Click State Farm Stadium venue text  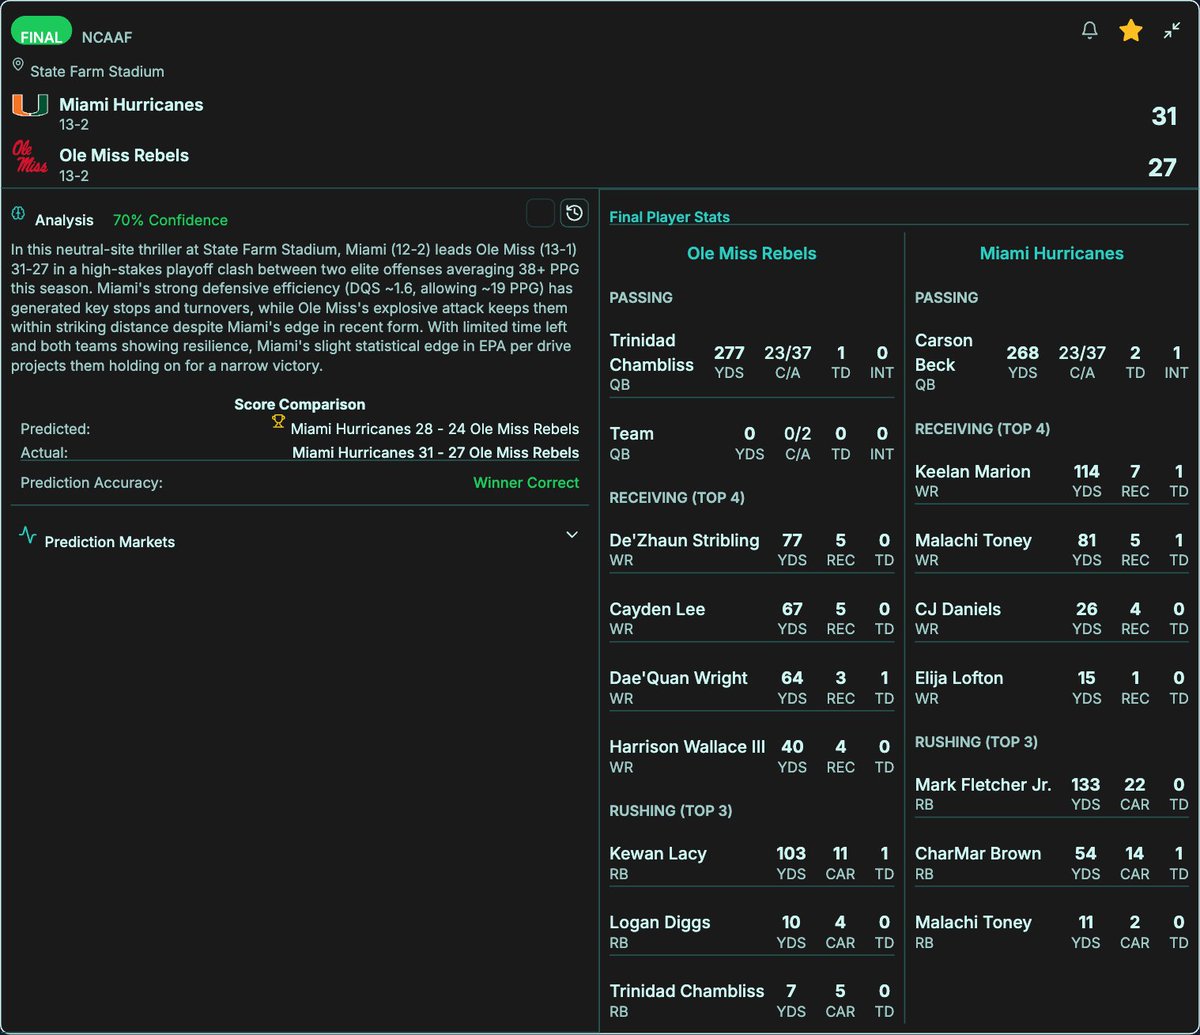(97, 72)
